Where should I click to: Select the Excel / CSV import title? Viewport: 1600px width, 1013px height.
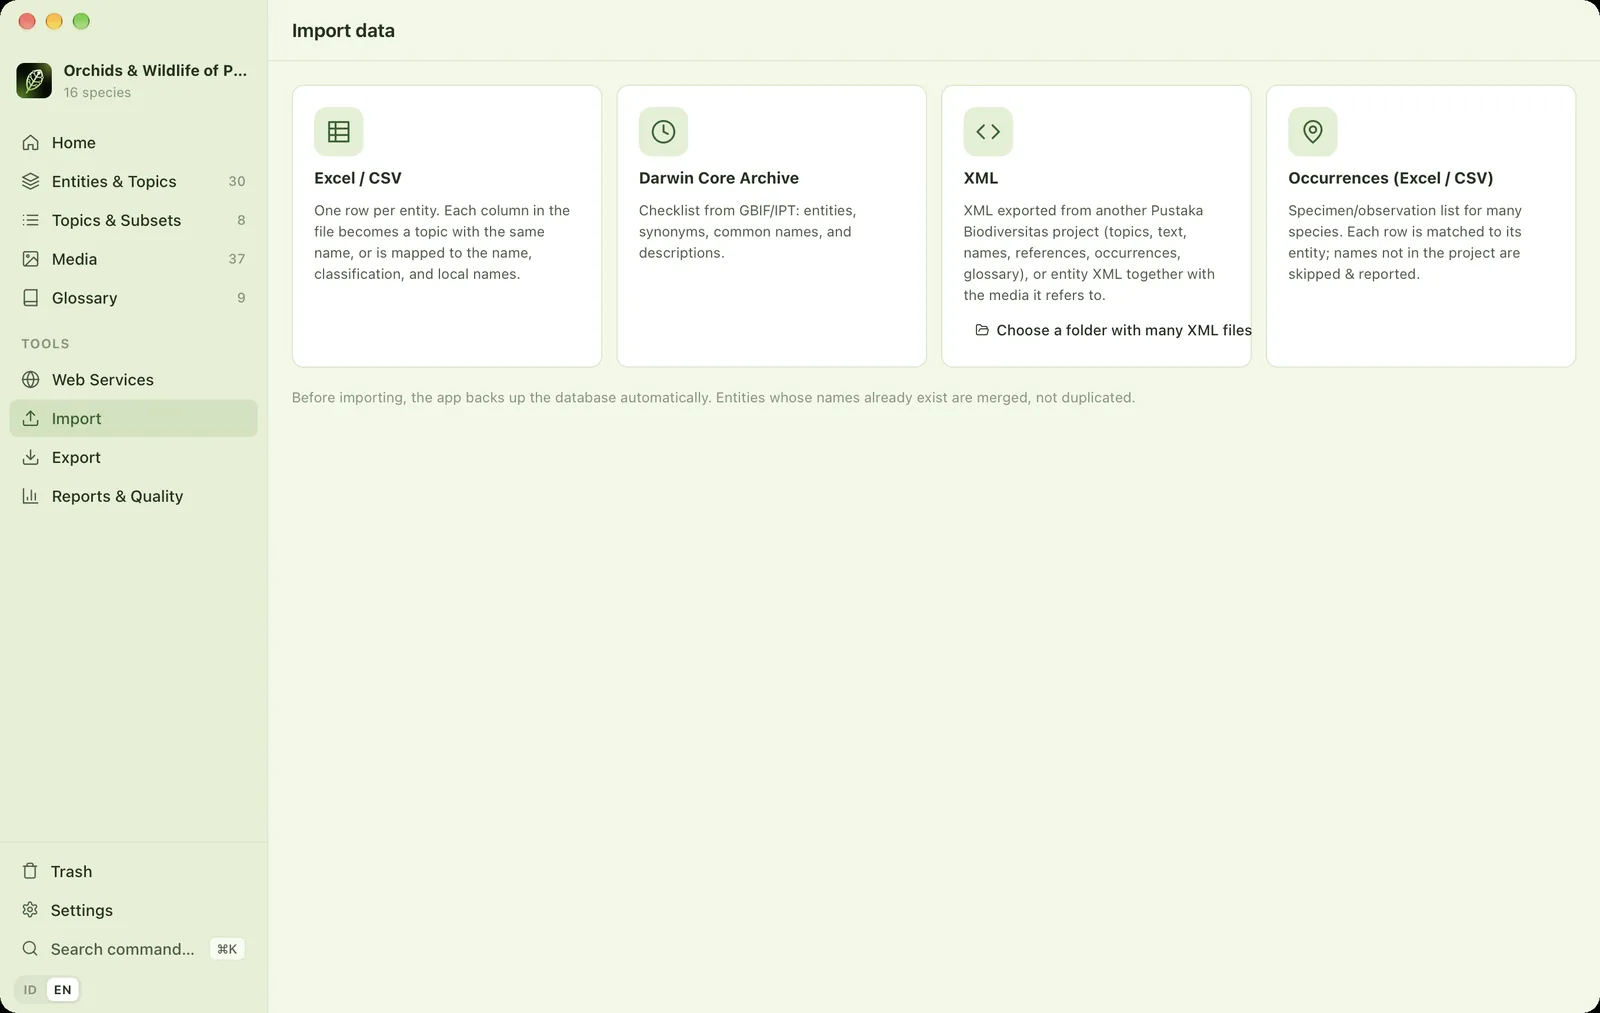click(x=358, y=178)
